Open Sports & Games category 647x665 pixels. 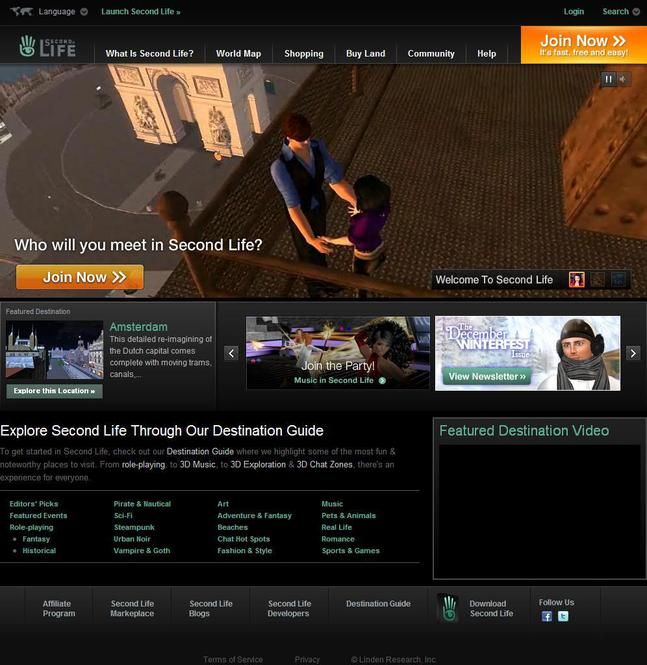pyautogui.click(x=351, y=550)
